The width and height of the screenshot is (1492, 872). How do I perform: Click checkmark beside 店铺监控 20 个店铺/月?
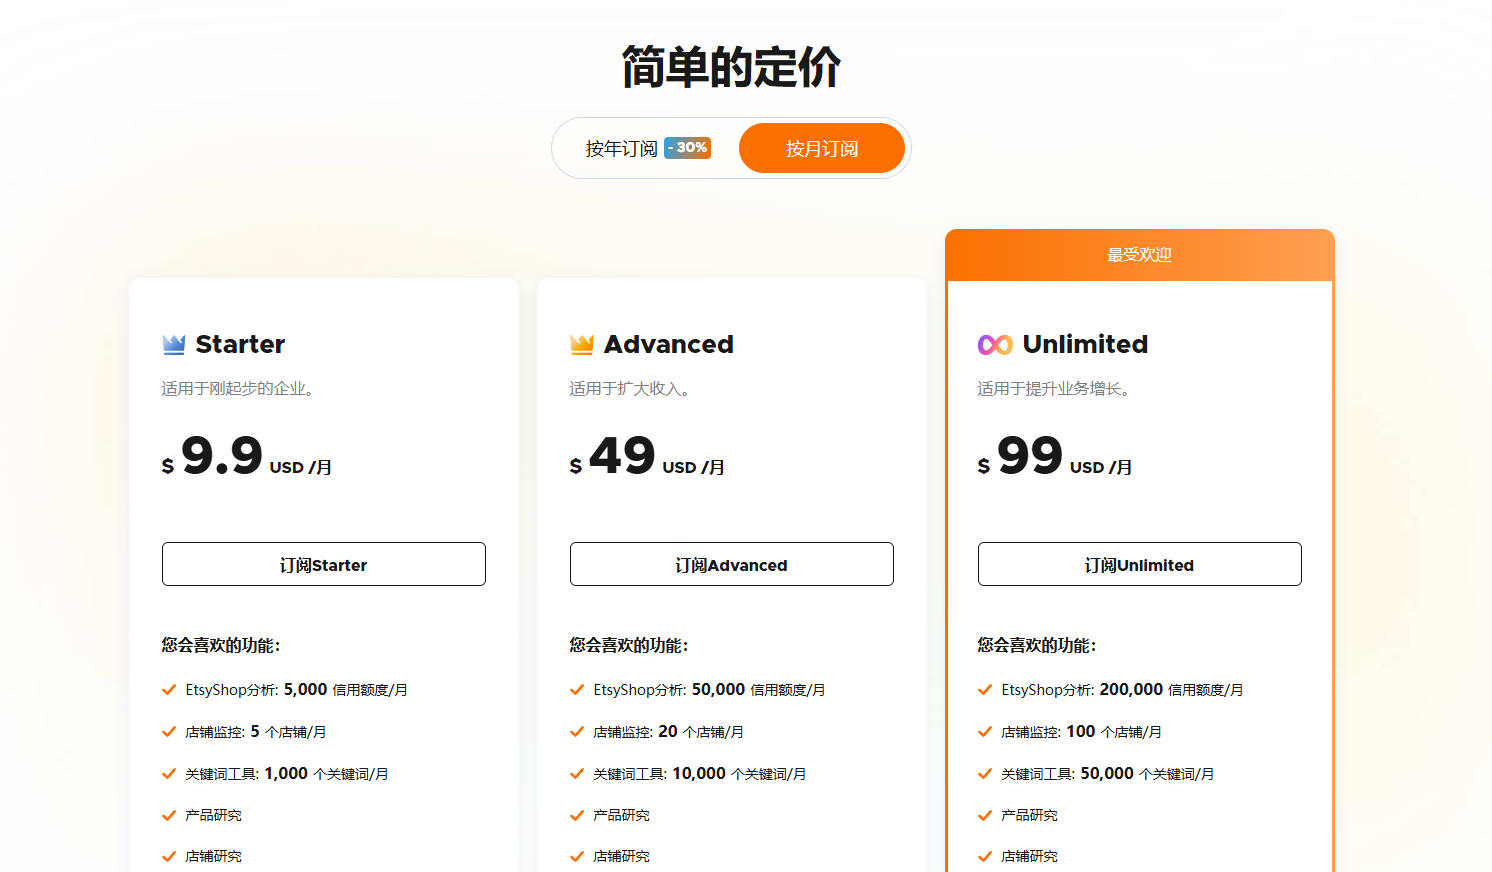(577, 732)
